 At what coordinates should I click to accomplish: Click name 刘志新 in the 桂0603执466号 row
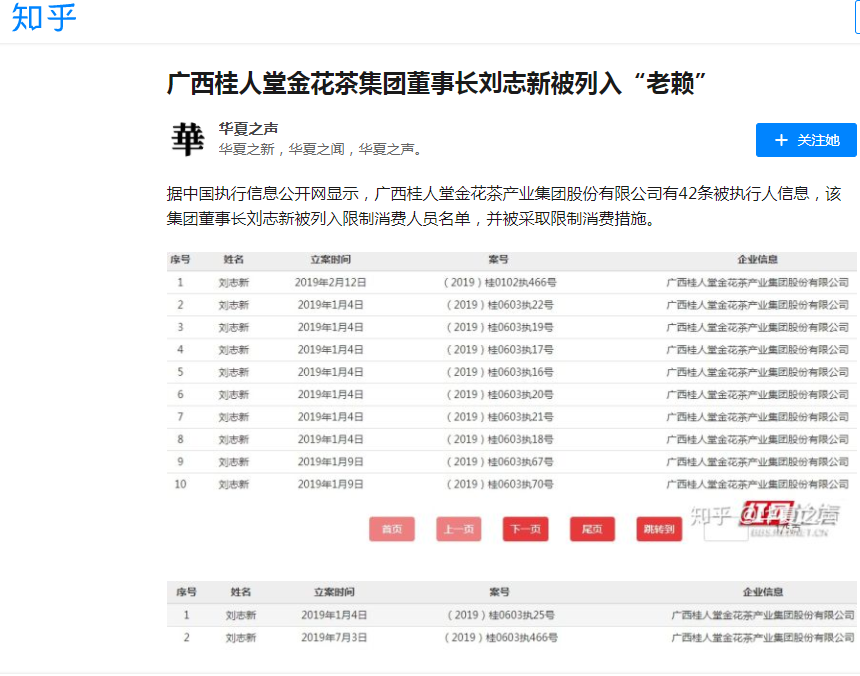point(241,638)
